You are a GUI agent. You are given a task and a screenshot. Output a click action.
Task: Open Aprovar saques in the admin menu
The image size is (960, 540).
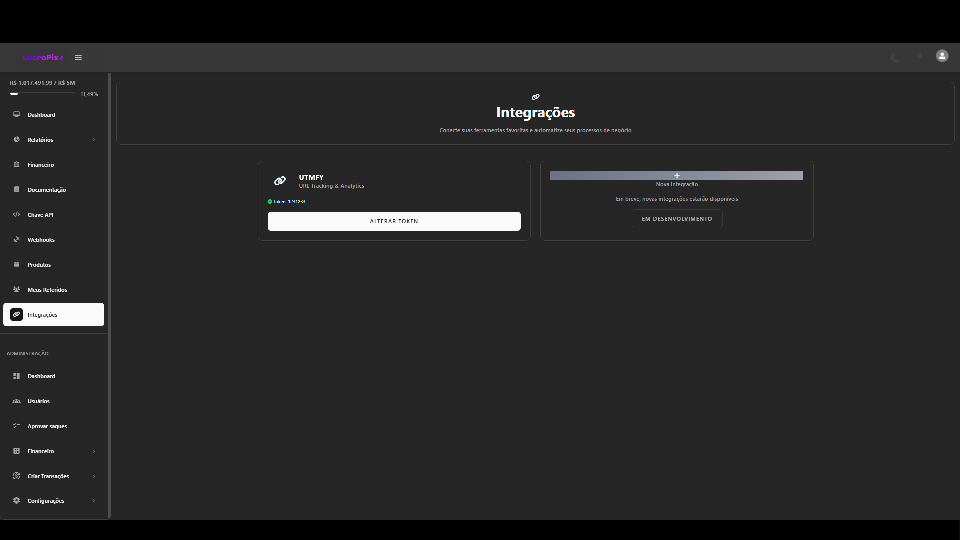click(47, 426)
